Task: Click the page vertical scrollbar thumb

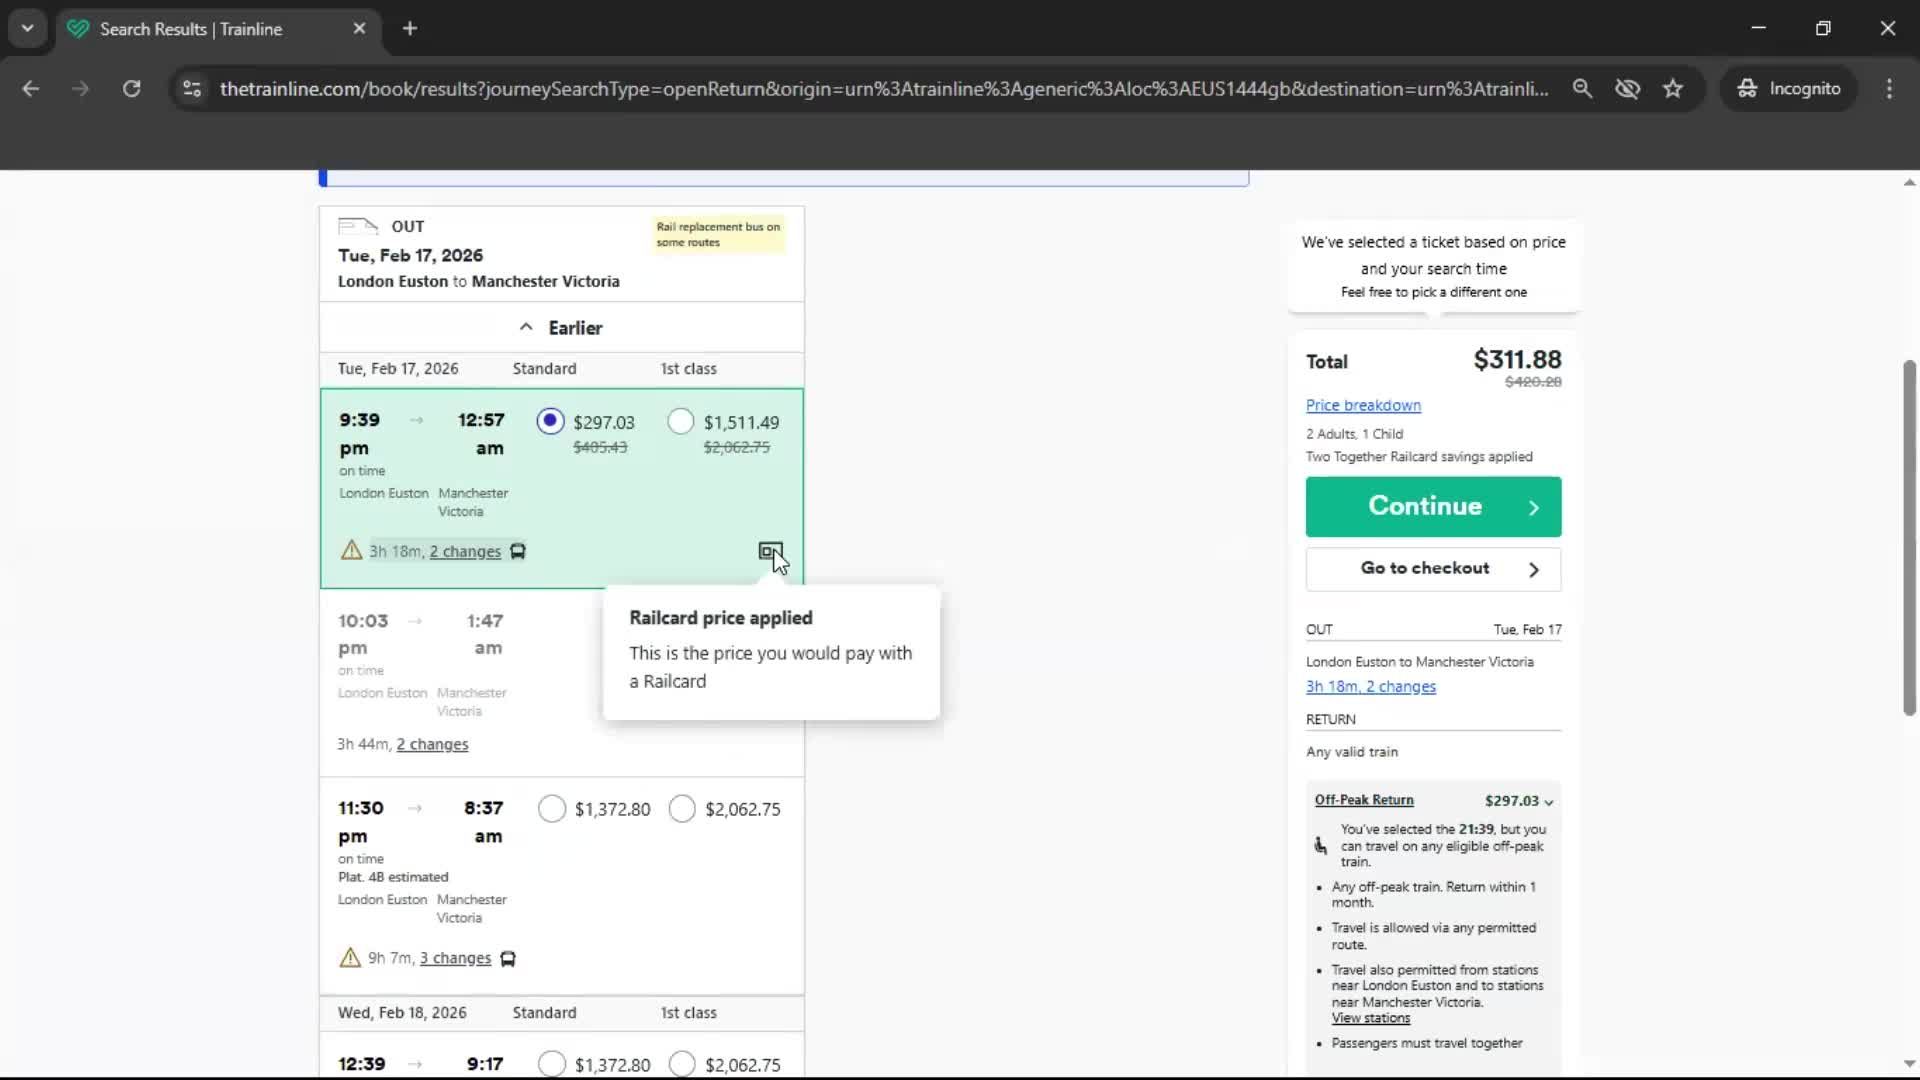Action: coord(1908,540)
